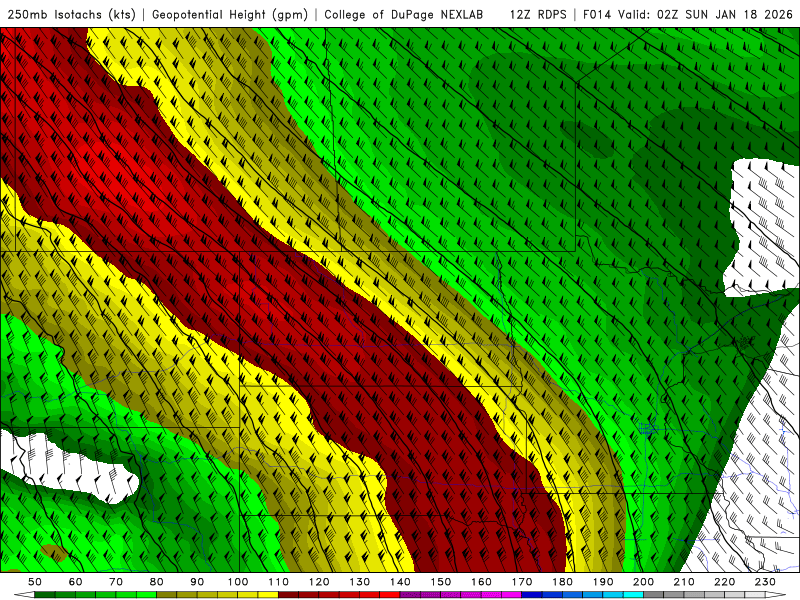Click the darkest green swatch starting the legend
This screenshot has height=600, width=800.
click(x=44, y=595)
